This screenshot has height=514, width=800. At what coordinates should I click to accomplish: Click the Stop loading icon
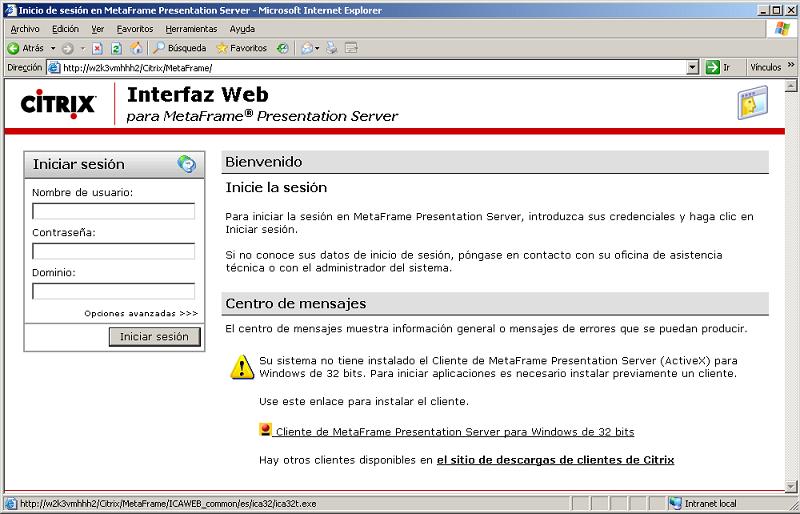point(97,48)
